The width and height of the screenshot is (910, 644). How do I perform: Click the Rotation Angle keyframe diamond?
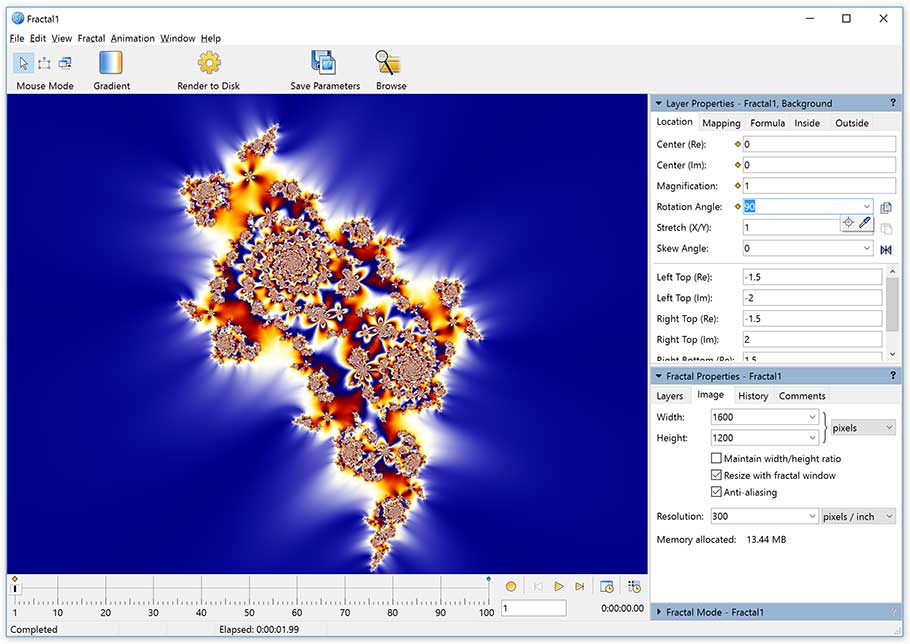738,207
